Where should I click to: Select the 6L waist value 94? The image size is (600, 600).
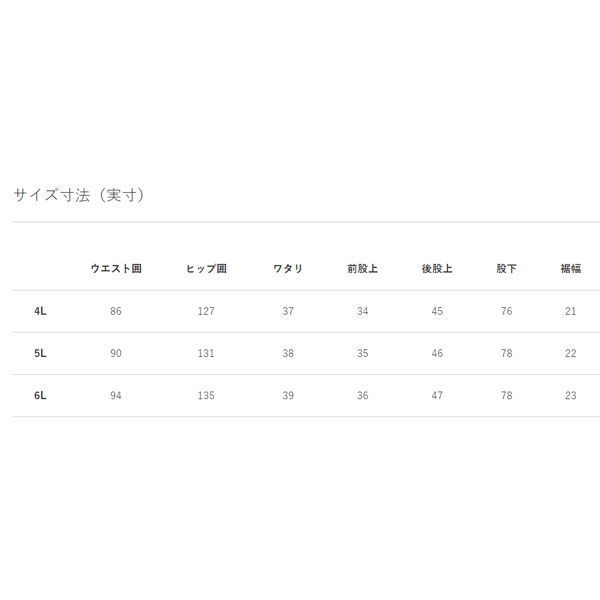pyautogui.click(x=116, y=395)
